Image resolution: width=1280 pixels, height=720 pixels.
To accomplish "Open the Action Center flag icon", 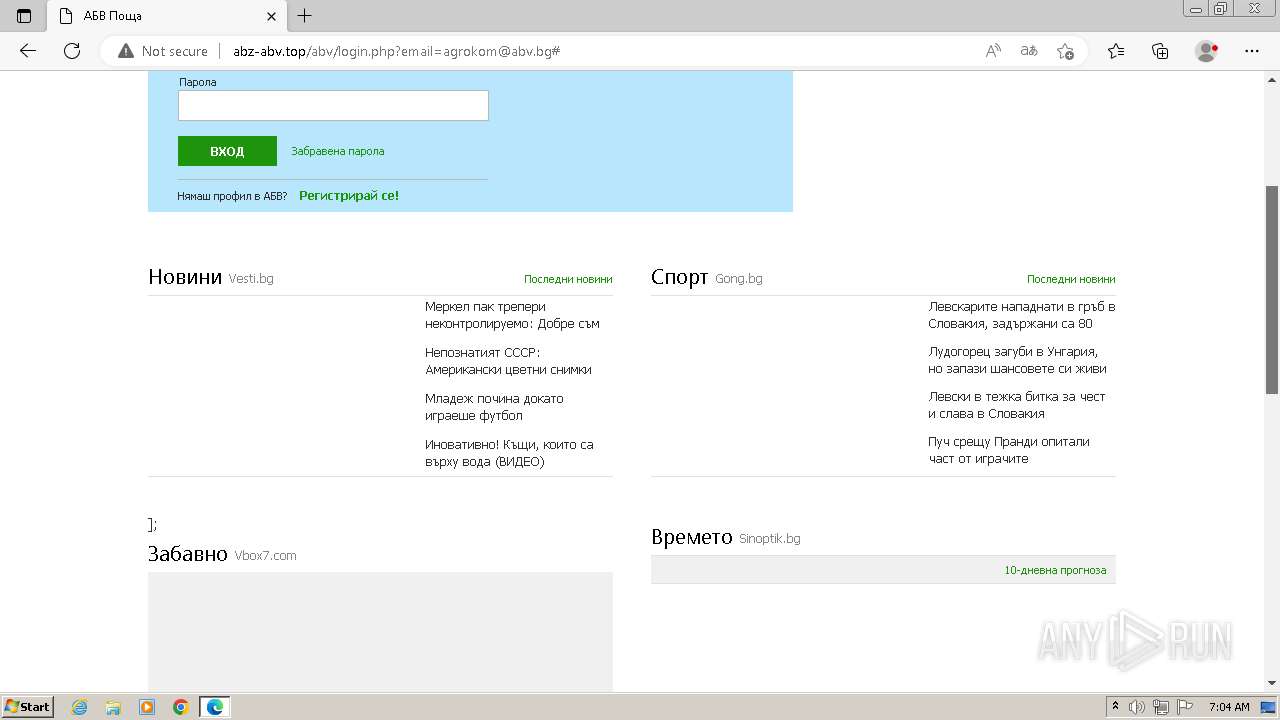I will tap(1185, 707).
